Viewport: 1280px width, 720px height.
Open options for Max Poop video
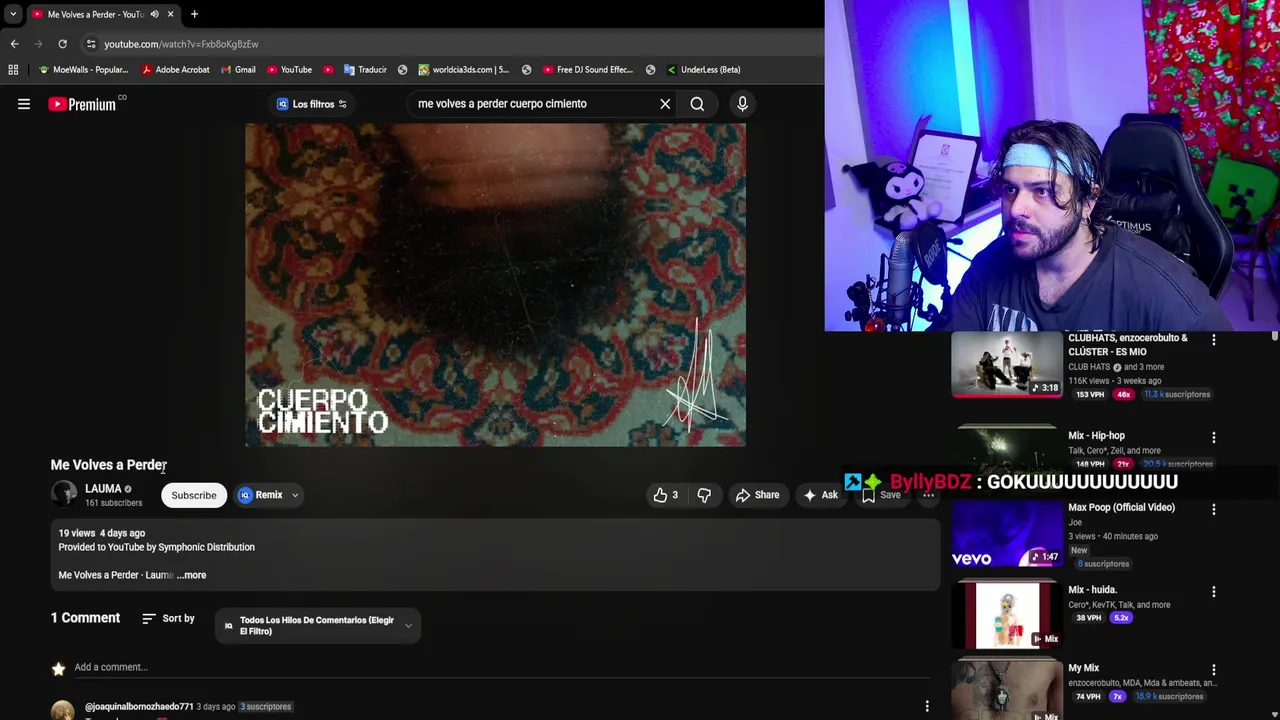pyautogui.click(x=1214, y=509)
